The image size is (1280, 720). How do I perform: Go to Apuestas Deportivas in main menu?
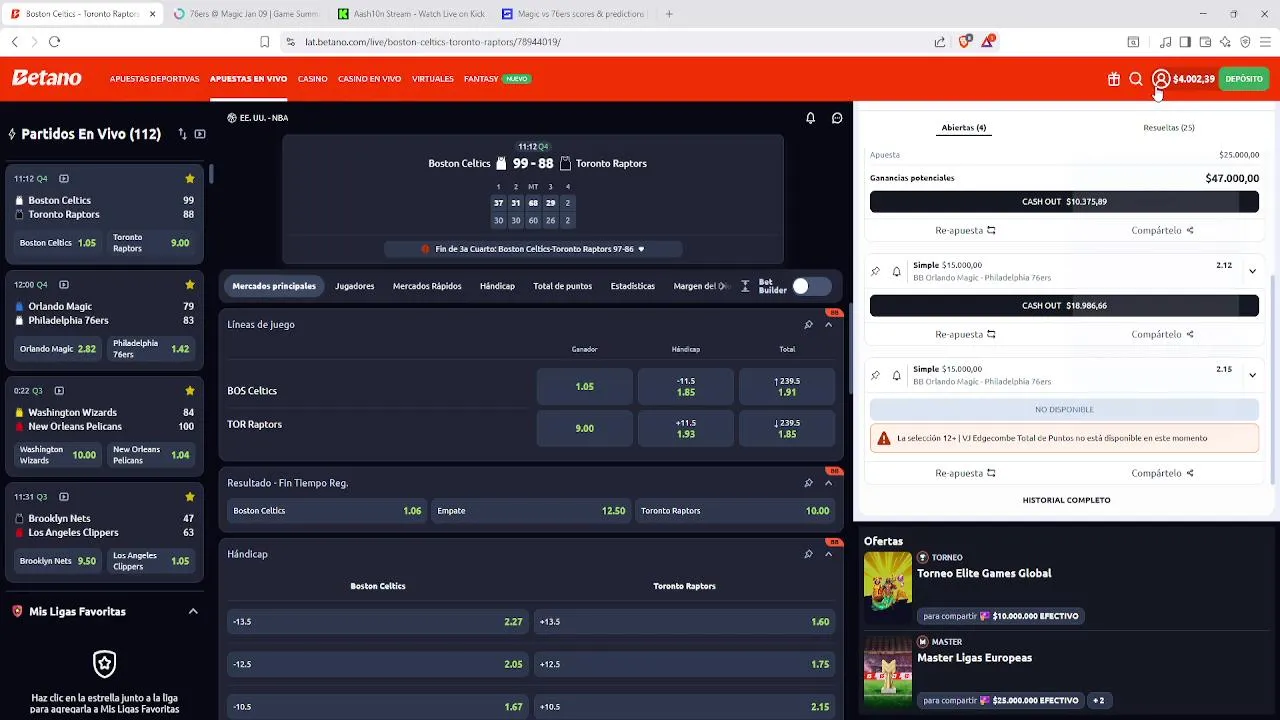click(x=155, y=79)
